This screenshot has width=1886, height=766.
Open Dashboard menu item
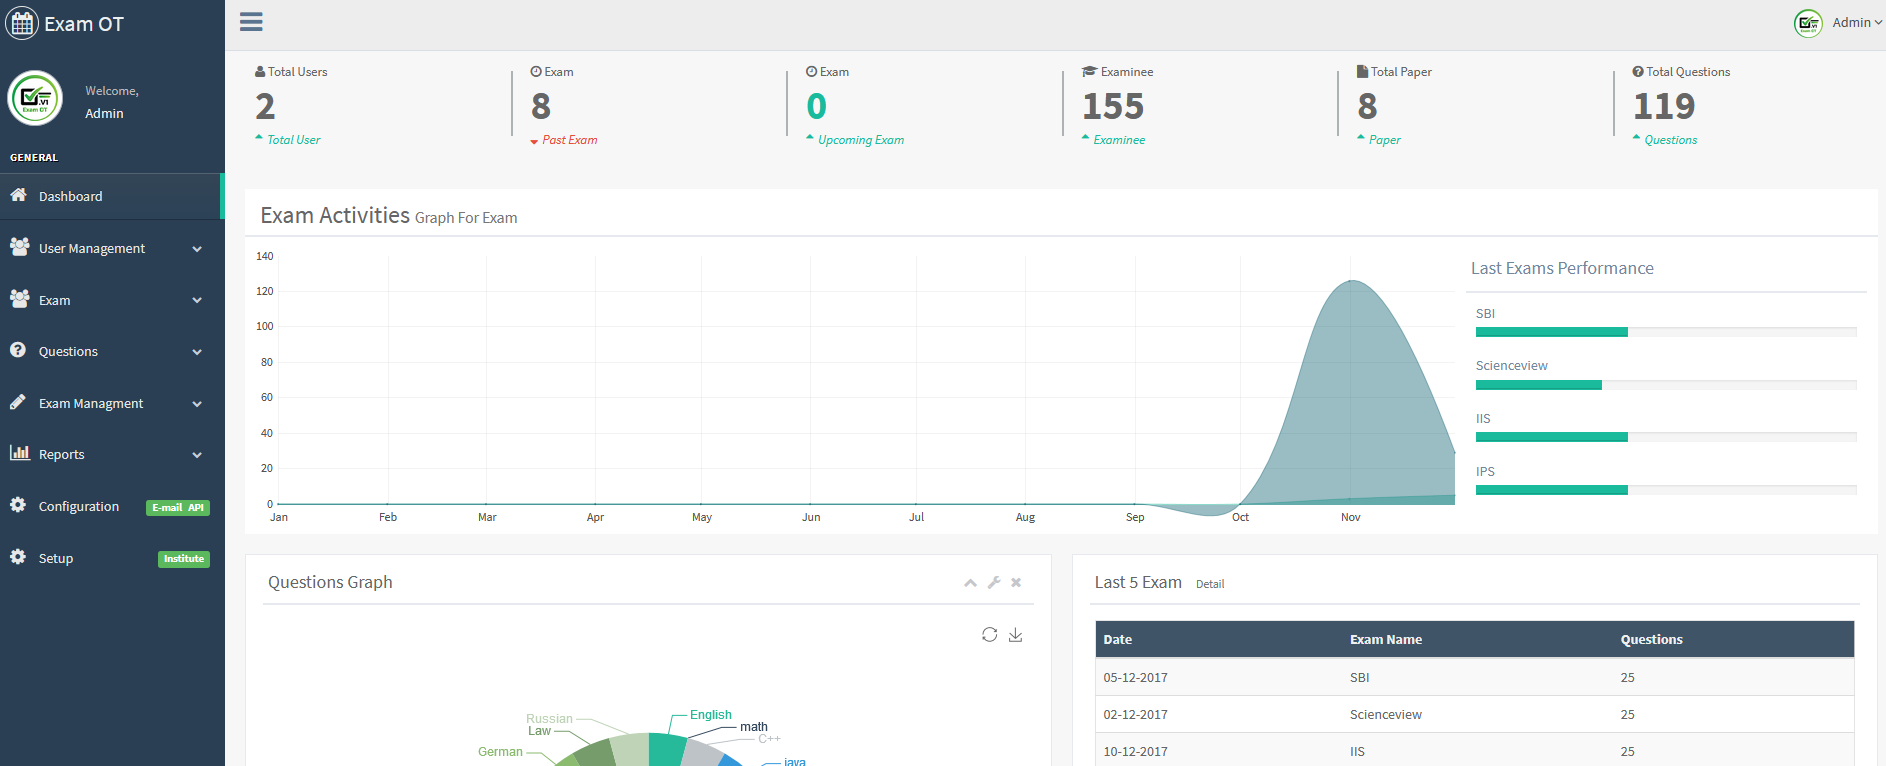(112, 197)
